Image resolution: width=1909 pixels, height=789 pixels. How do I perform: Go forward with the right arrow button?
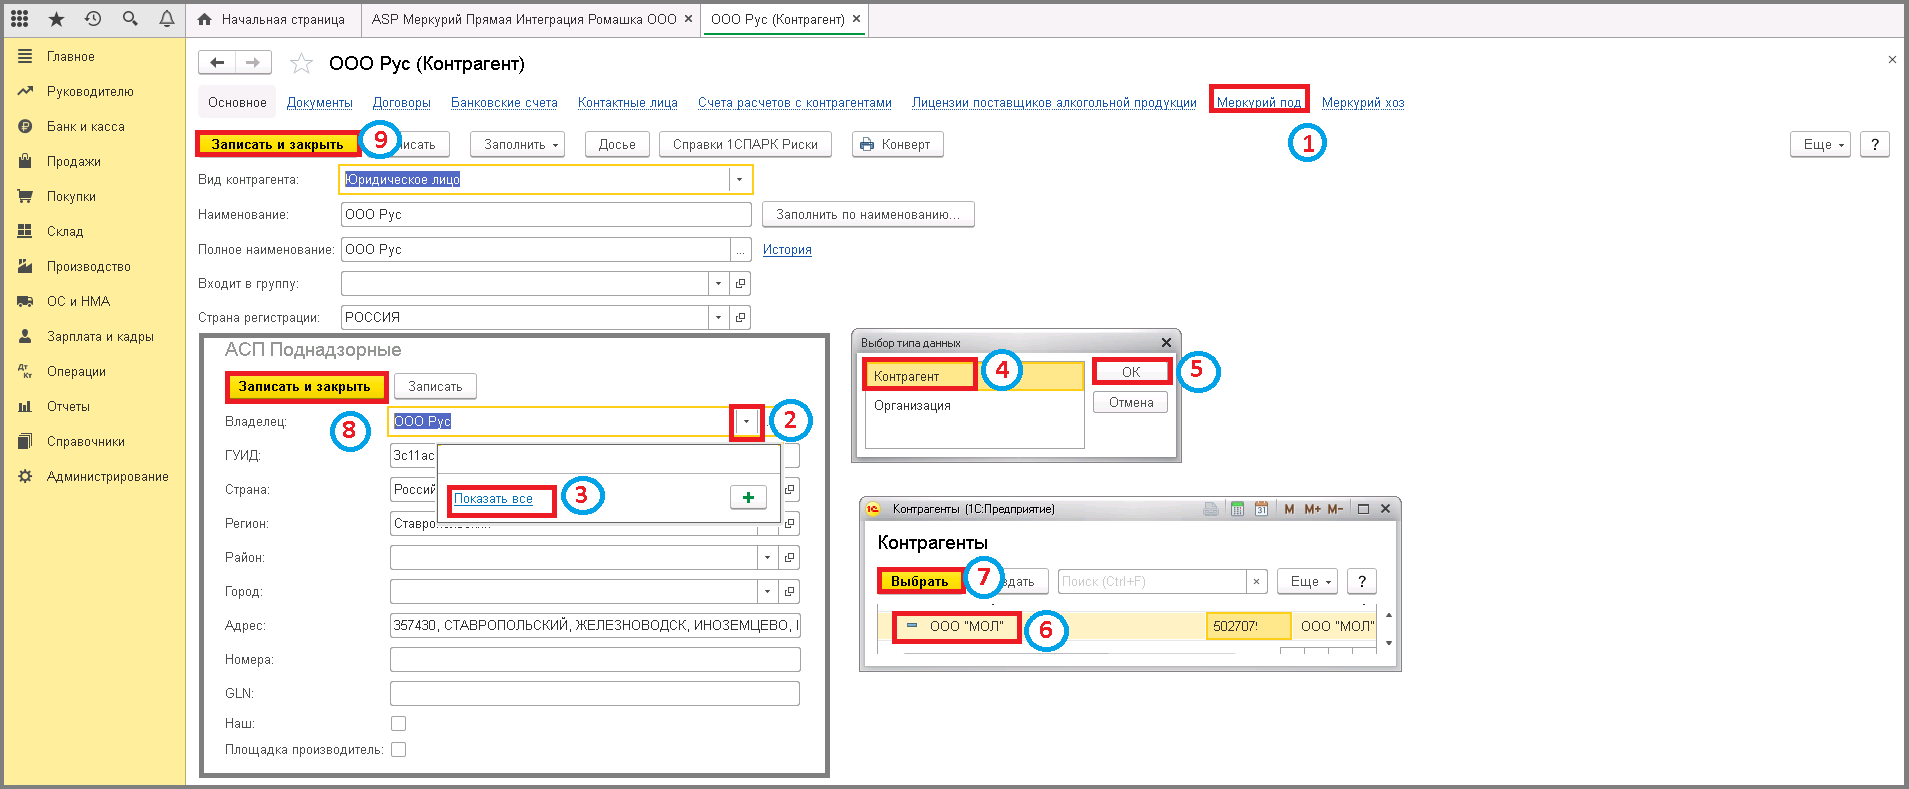point(253,63)
